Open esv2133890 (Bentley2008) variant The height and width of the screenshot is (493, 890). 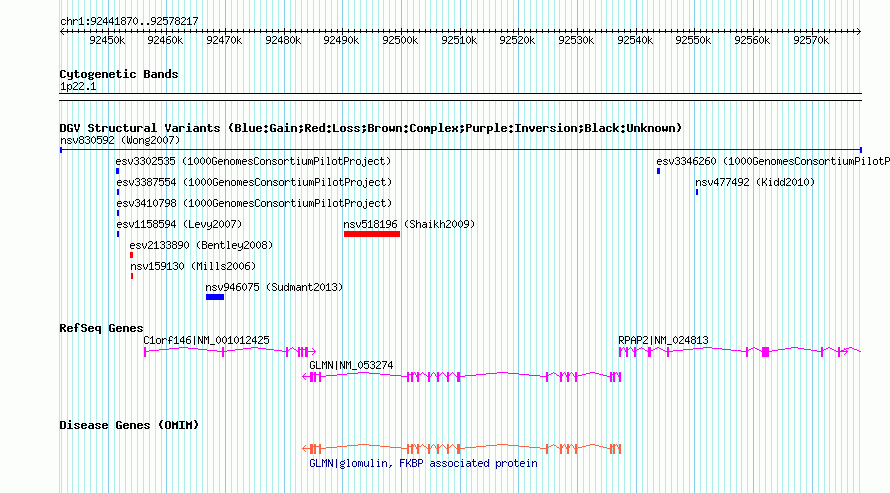click(x=201, y=245)
